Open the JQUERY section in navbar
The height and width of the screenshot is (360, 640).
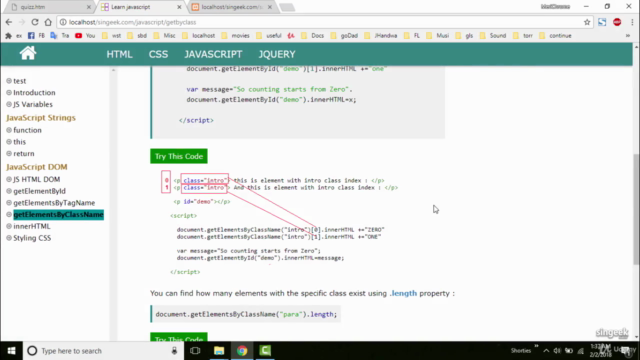[277, 54]
